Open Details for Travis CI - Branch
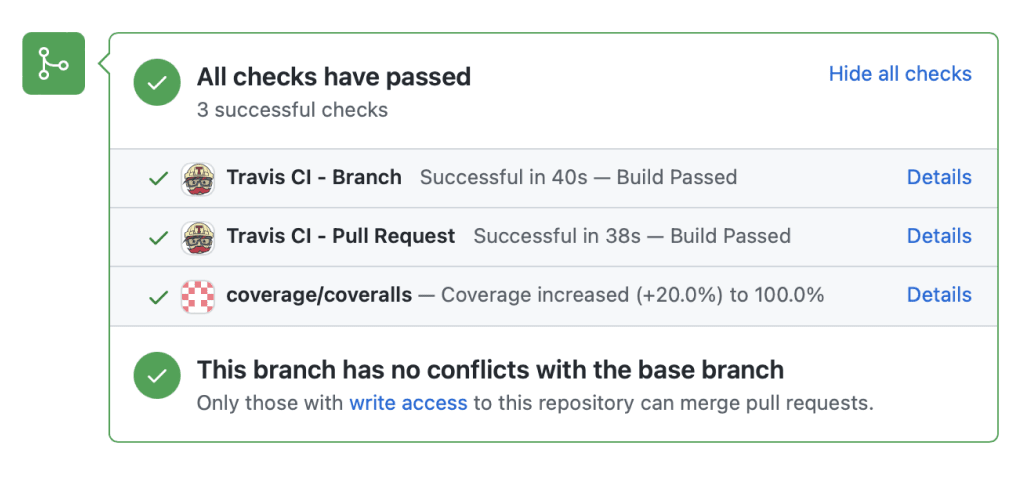This screenshot has width=1024, height=478. click(x=939, y=177)
